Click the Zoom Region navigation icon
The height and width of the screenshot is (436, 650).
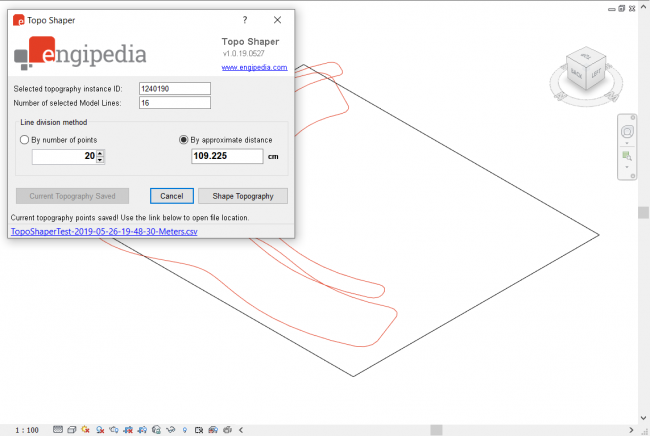[627, 156]
